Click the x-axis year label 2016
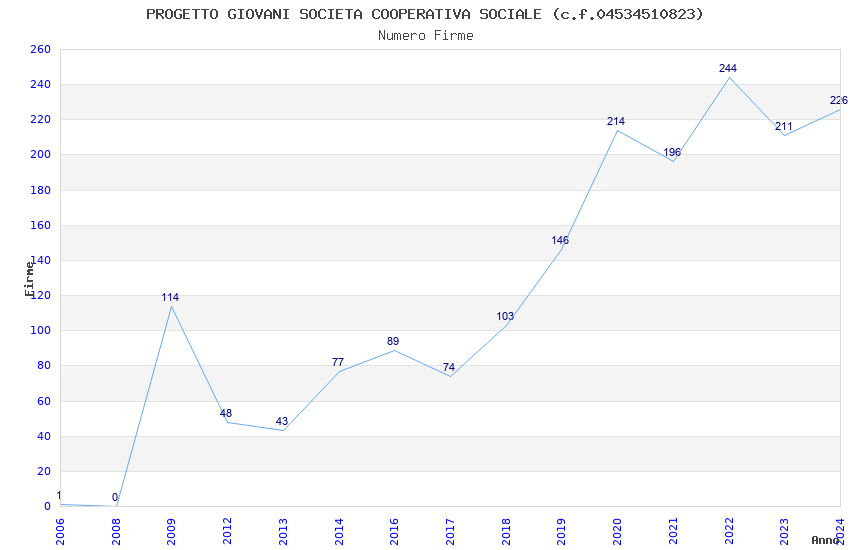Screen dimensions: 850x550 point(395,531)
